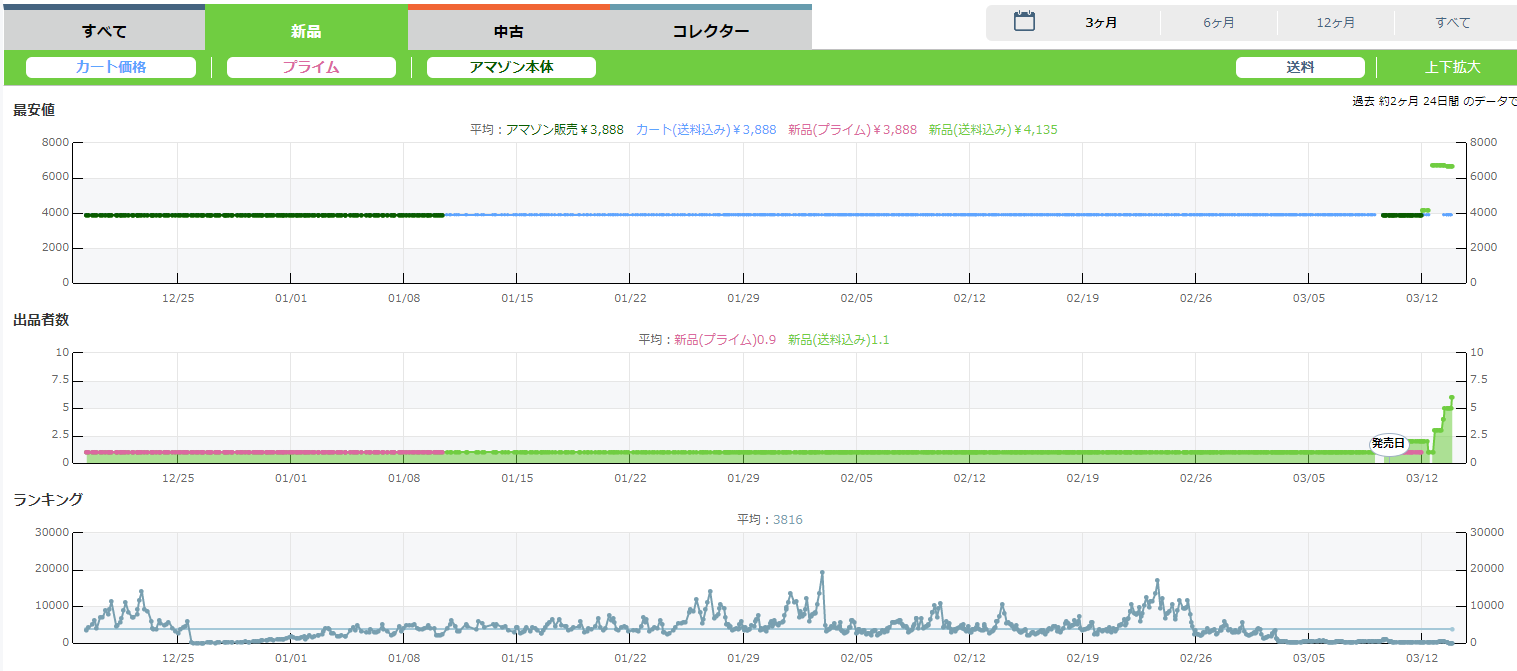Image resolution: width=1517 pixels, height=671 pixels.
Task: Choose the 12ヶ月 time range
Action: click(1335, 23)
